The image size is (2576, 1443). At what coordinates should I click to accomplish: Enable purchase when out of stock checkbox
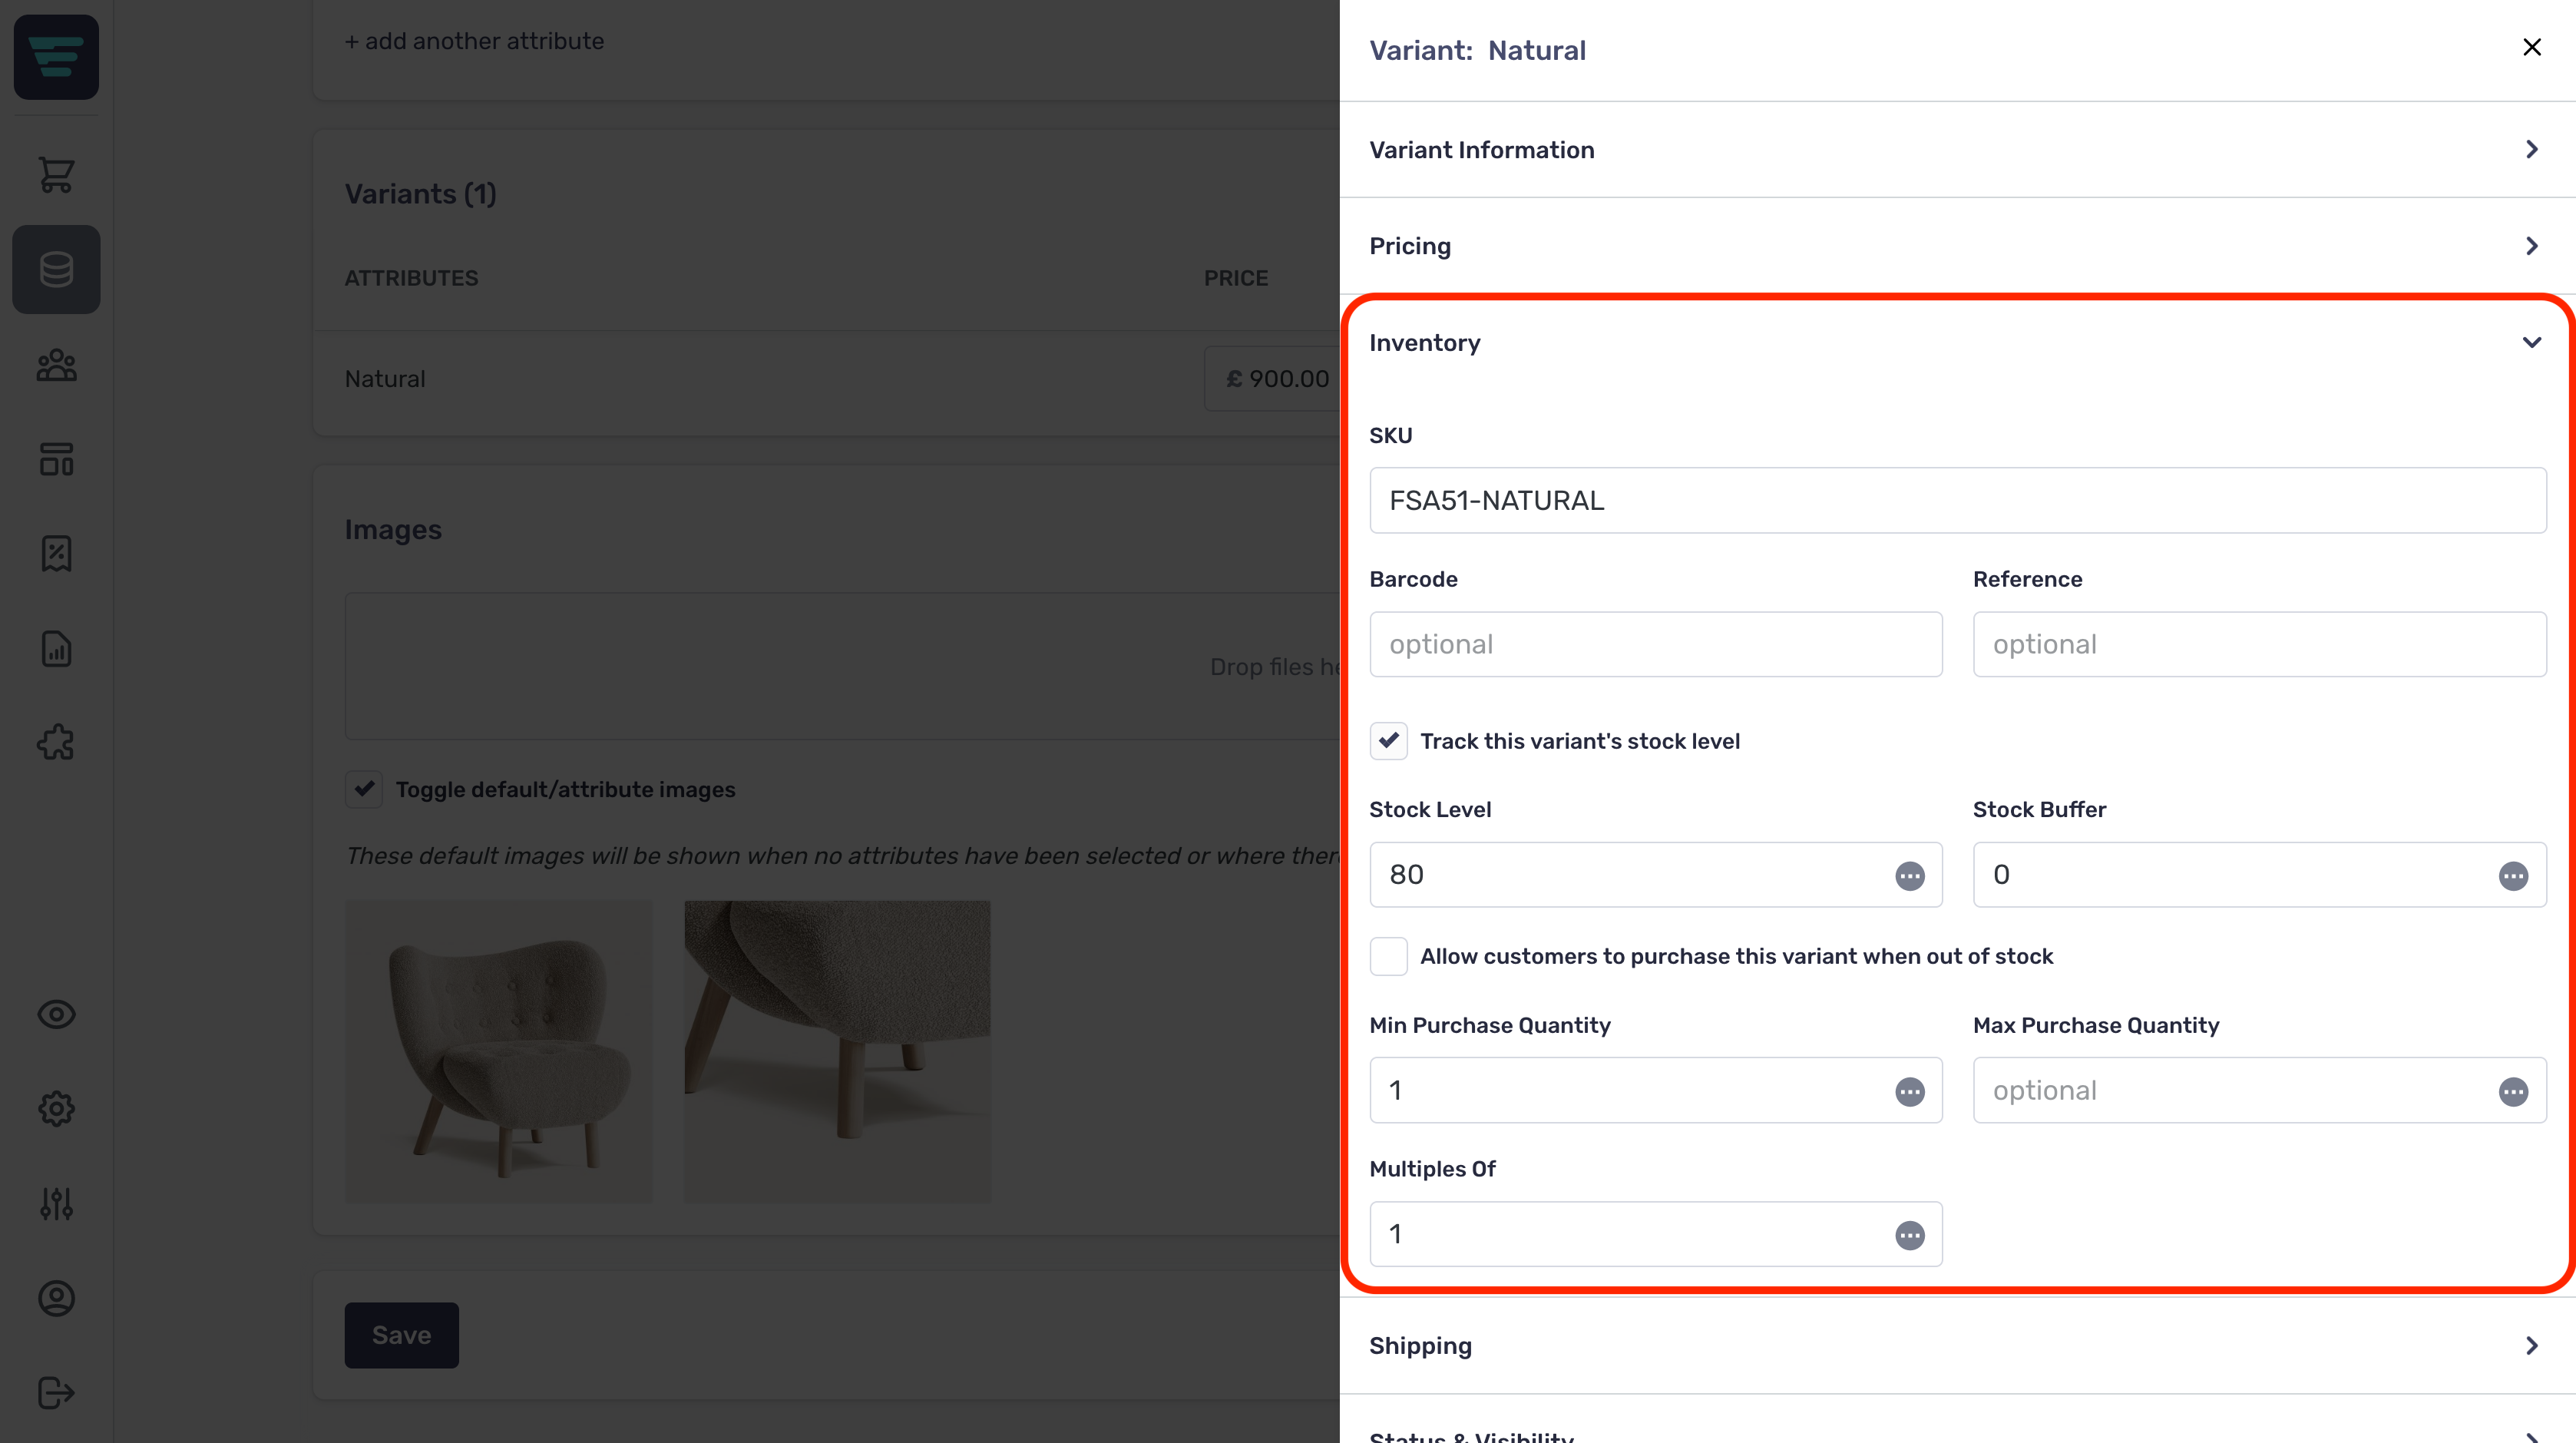click(x=1388, y=956)
